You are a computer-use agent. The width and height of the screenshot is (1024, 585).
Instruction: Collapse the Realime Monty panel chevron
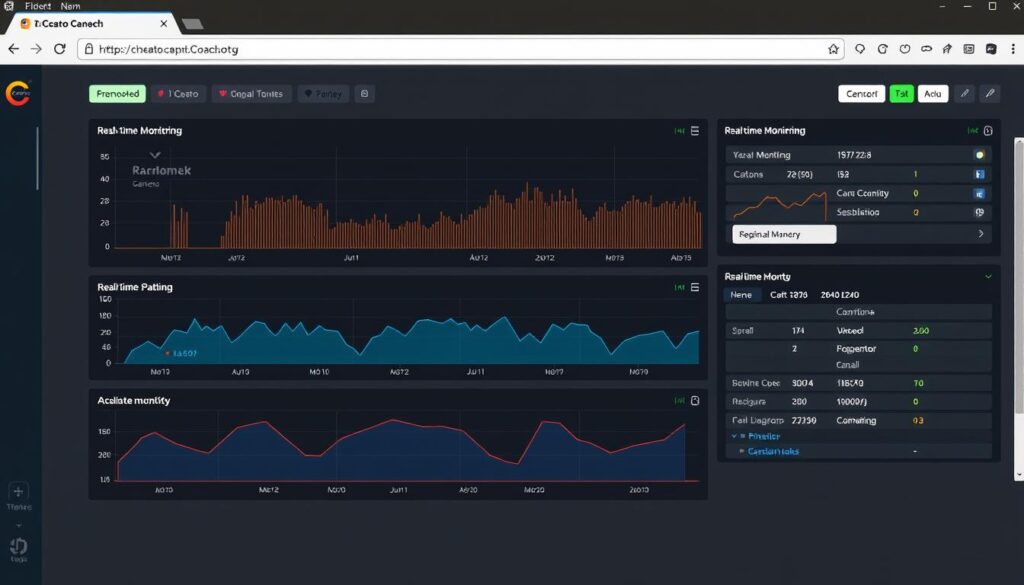988,277
